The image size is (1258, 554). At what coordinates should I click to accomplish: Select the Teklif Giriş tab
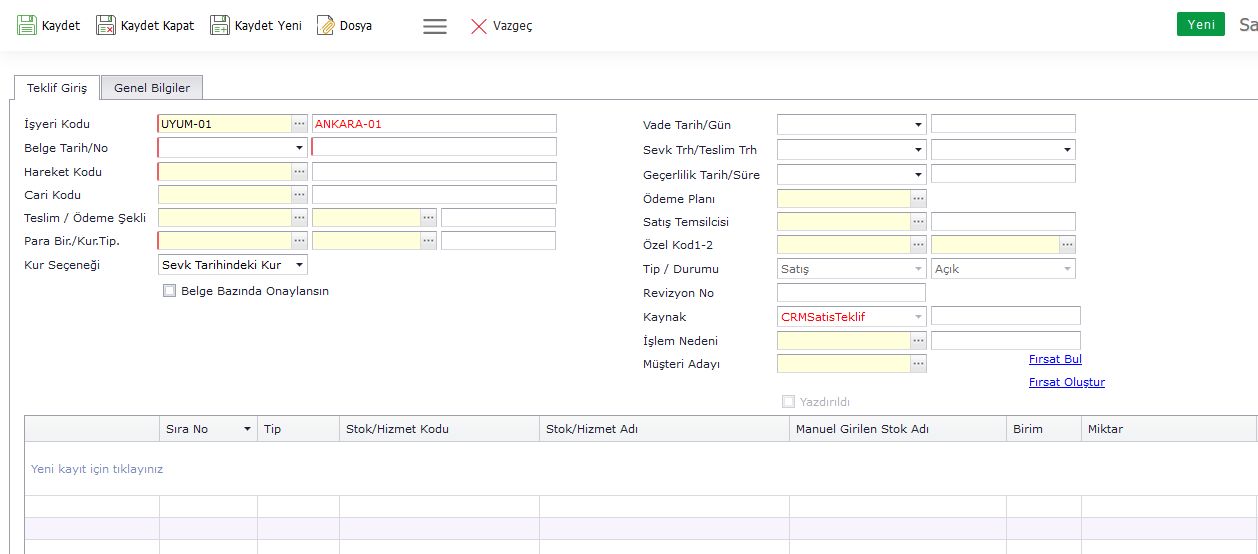click(57, 88)
